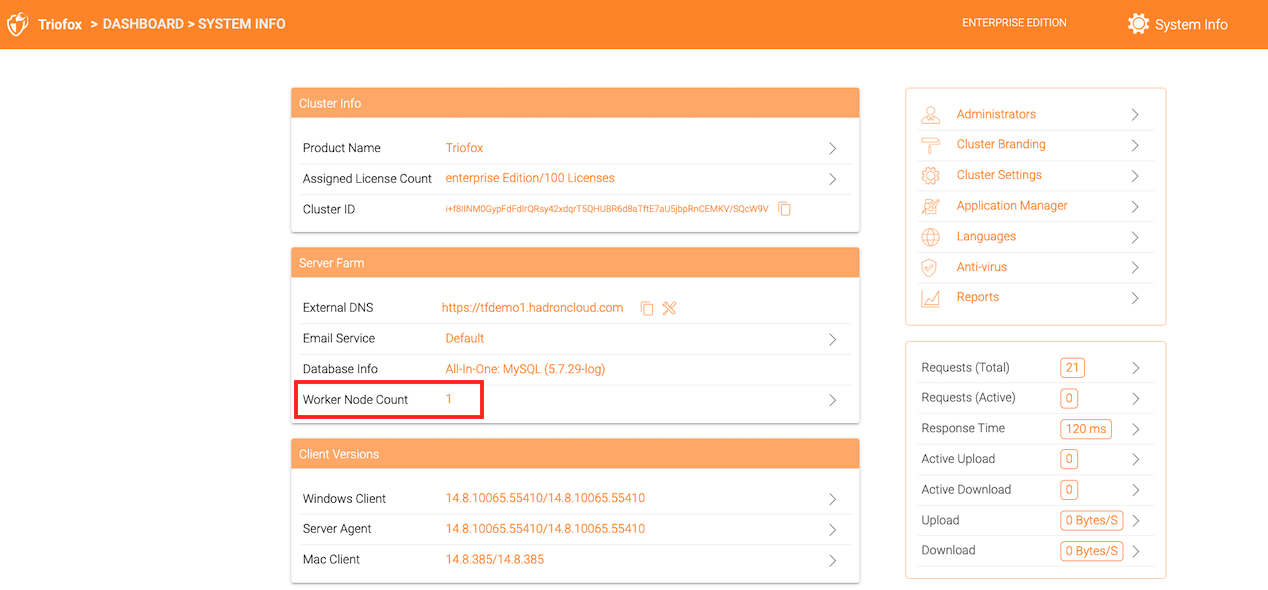Click the Triofox brand name in the header
Viewport: 1268px width, 590px height.
60,25
